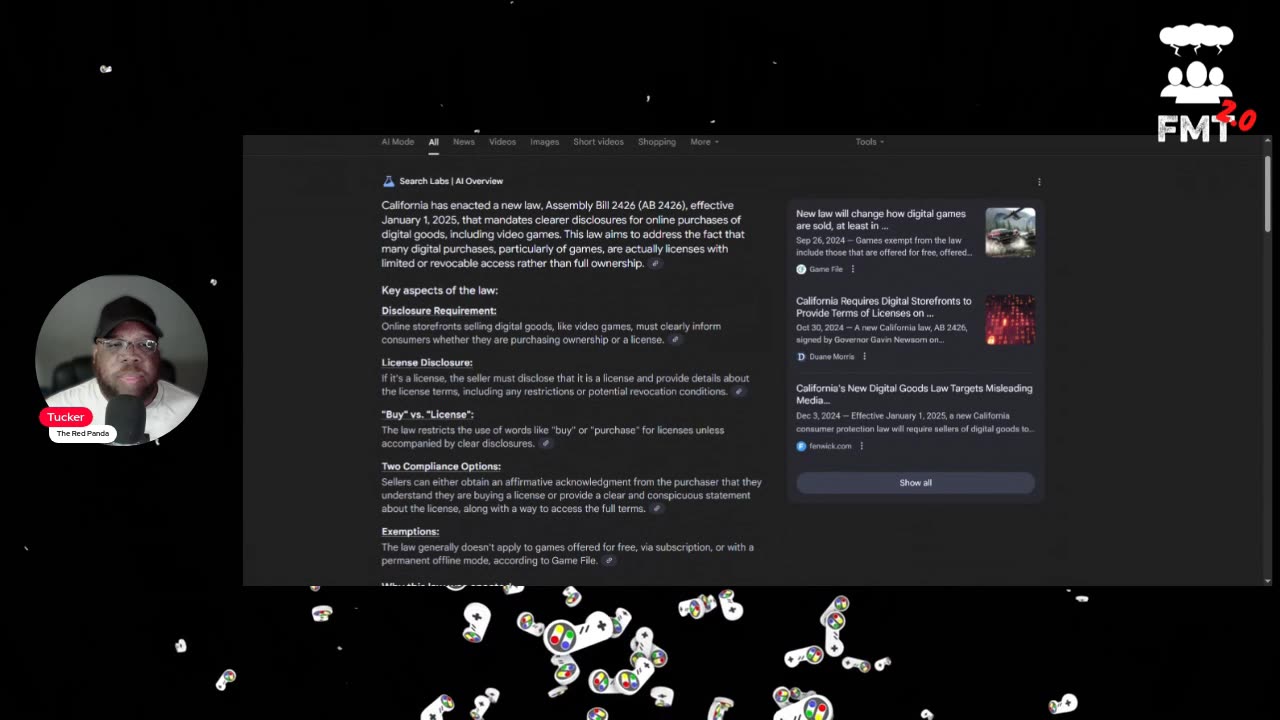Click the Duane Morris source favicon
Viewport: 1280px width, 720px height.
coord(801,357)
